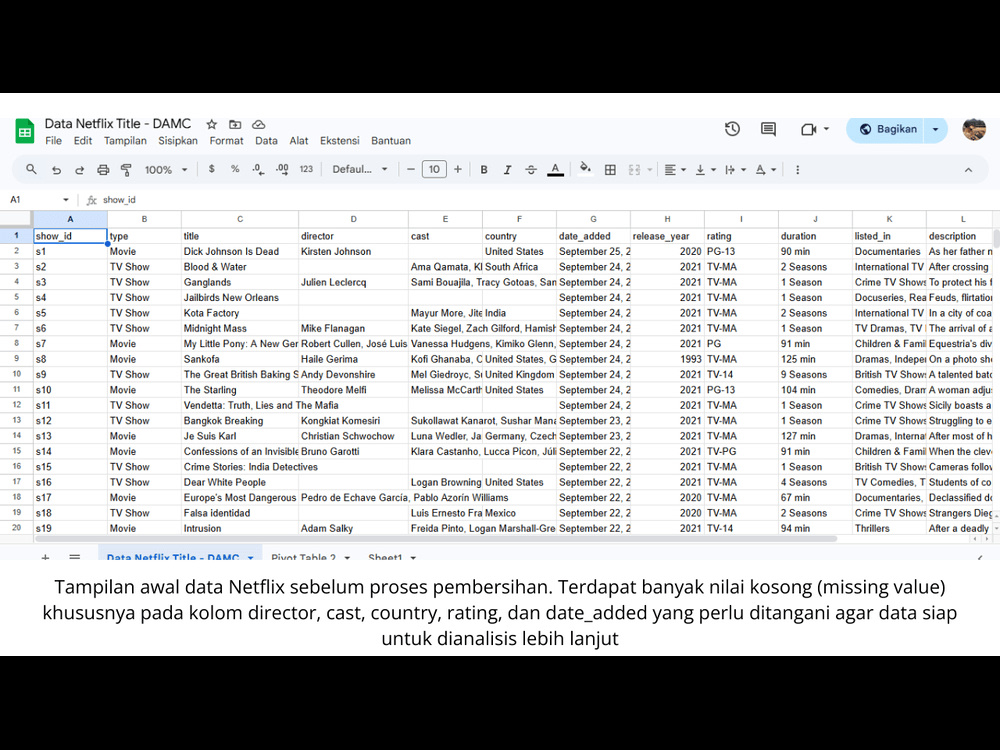Open the font family dropdown showing Default

point(358,169)
